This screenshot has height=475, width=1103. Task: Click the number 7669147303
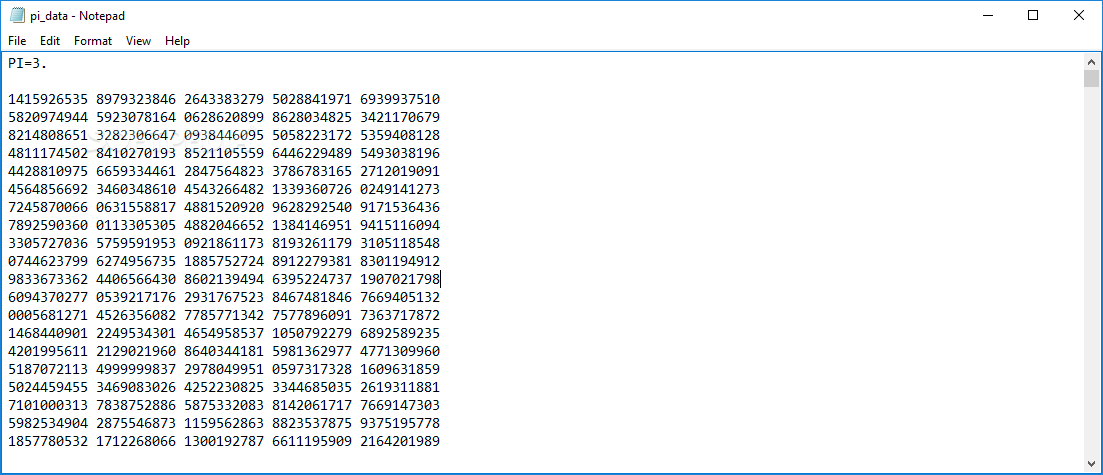tap(400, 405)
